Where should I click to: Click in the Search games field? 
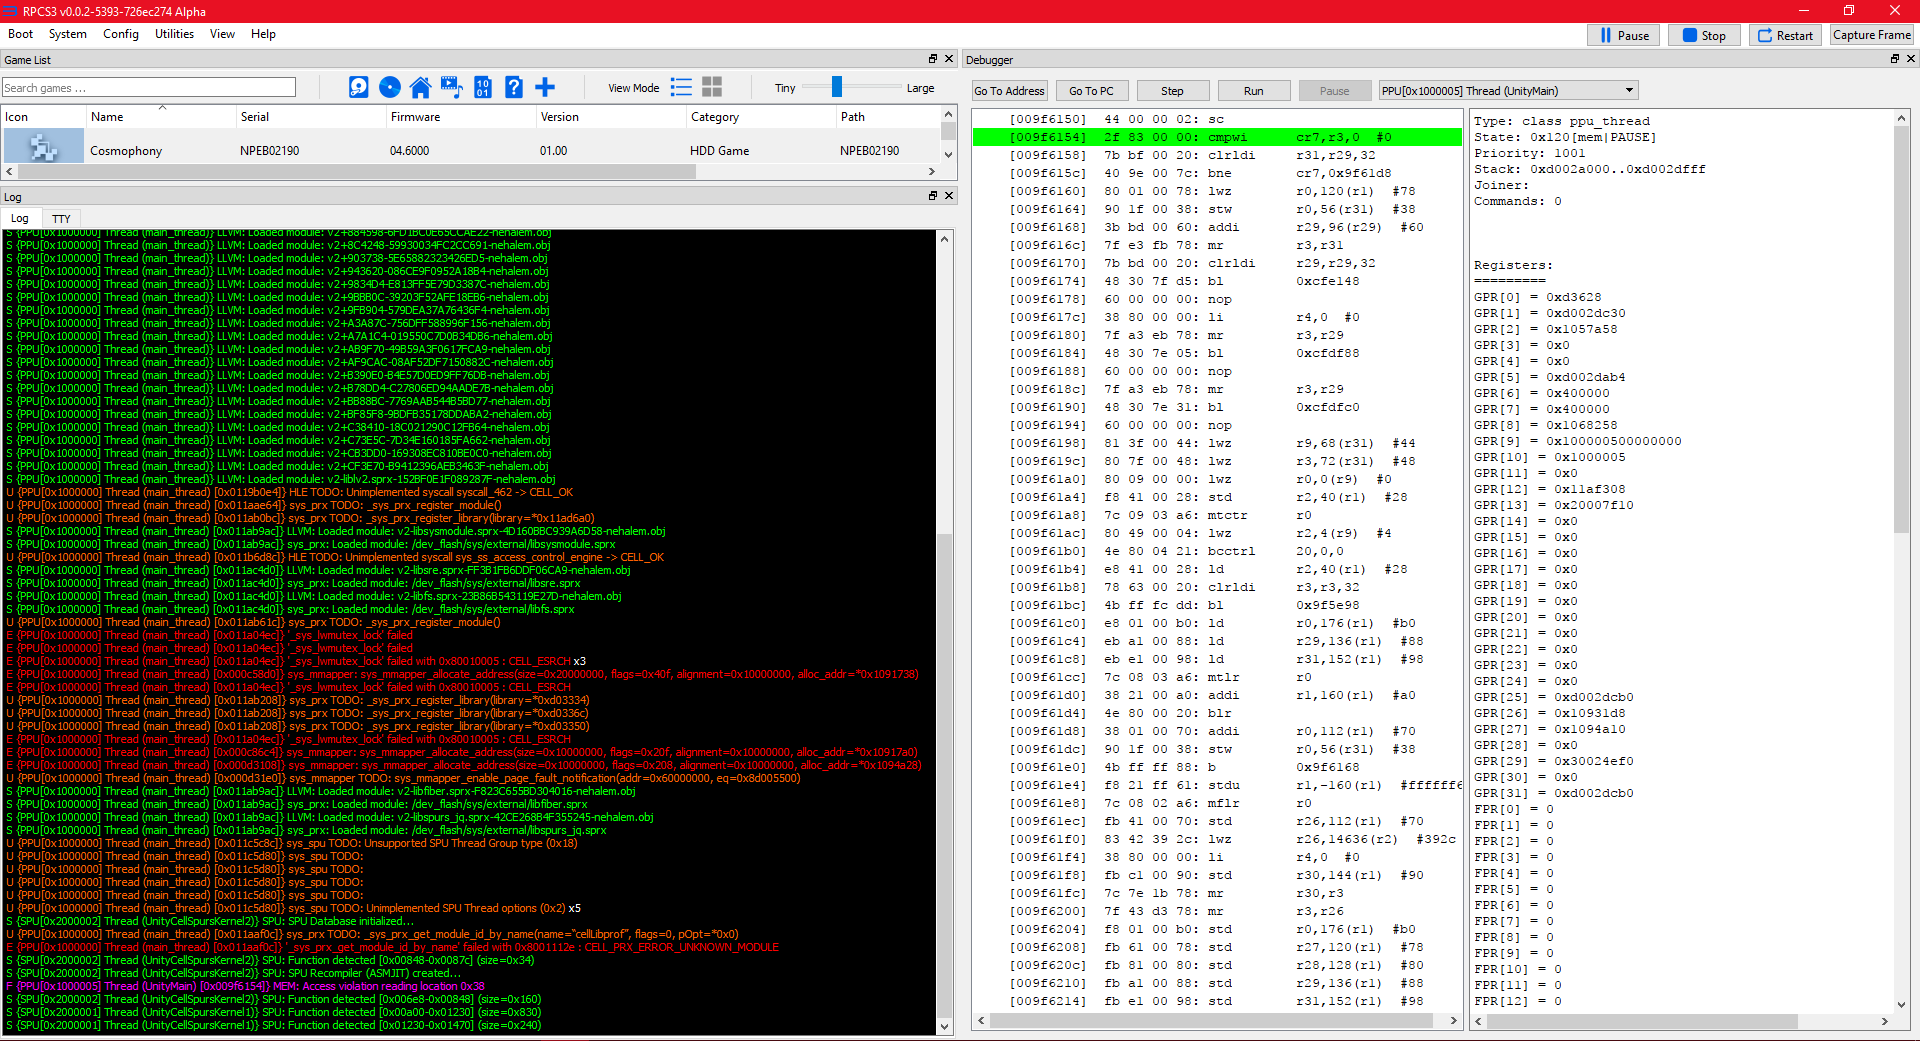pyautogui.click(x=148, y=88)
